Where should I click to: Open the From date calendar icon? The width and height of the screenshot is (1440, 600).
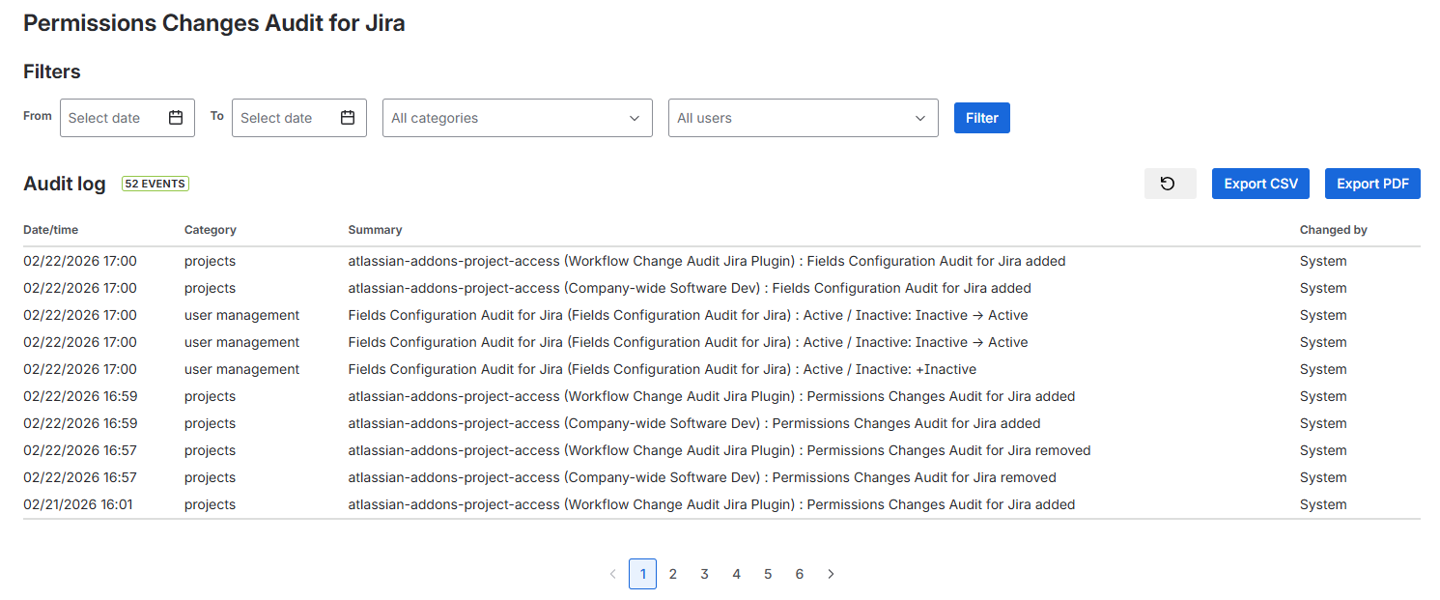click(176, 118)
